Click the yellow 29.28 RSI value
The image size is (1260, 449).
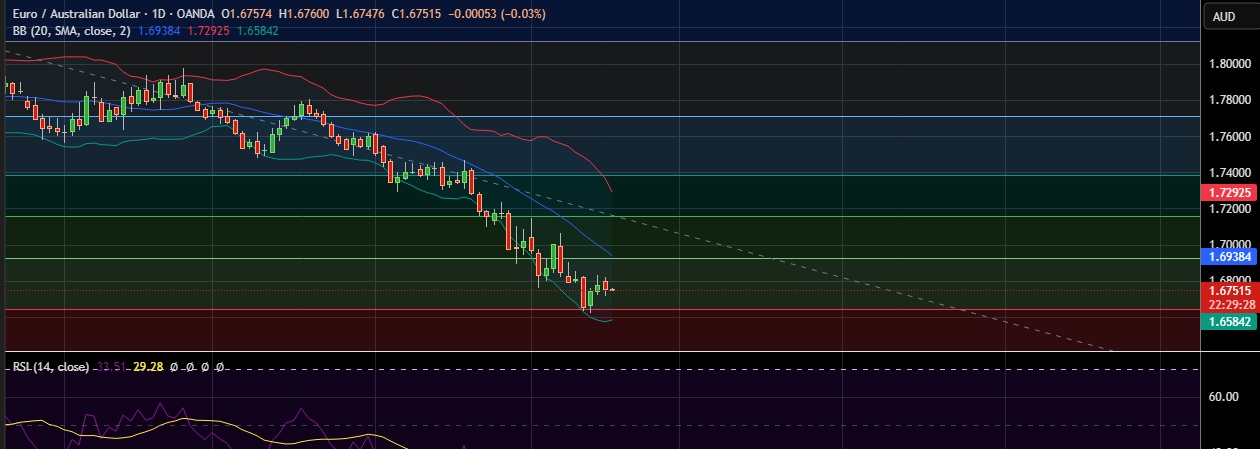pyautogui.click(x=147, y=367)
